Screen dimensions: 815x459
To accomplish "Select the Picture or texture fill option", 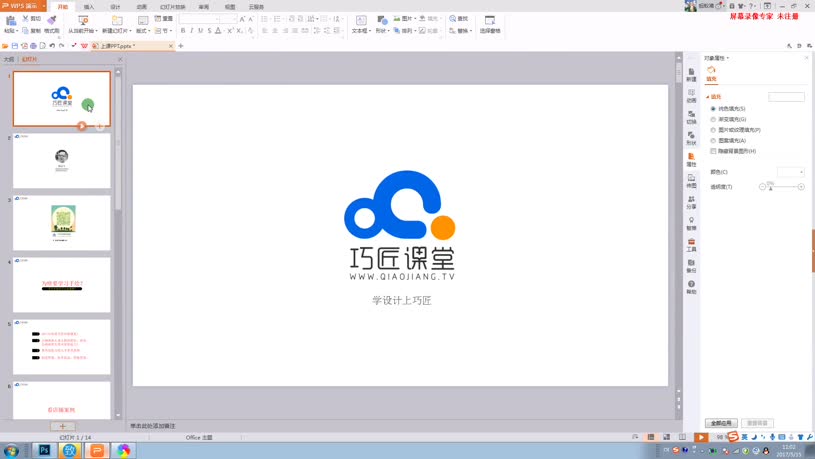I will (713, 130).
